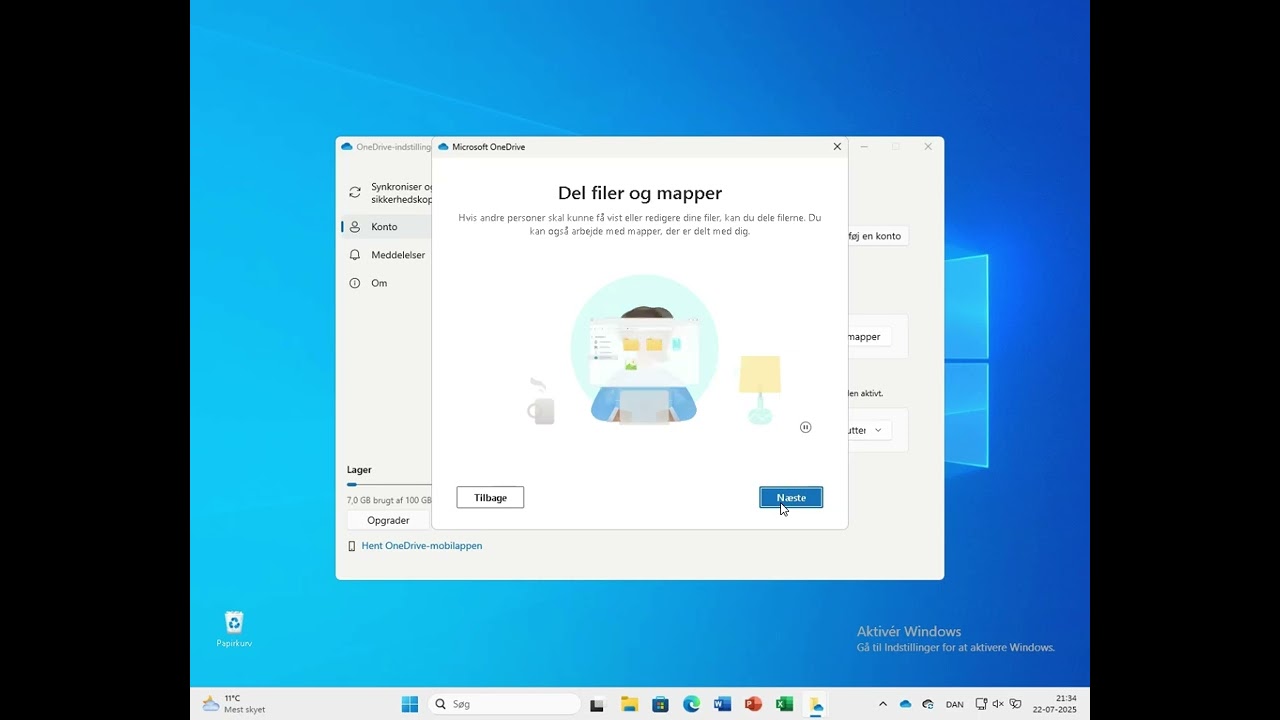This screenshot has height=720, width=1280.
Task: Click the Søg search field on taskbar
Action: click(x=504, y=704)
